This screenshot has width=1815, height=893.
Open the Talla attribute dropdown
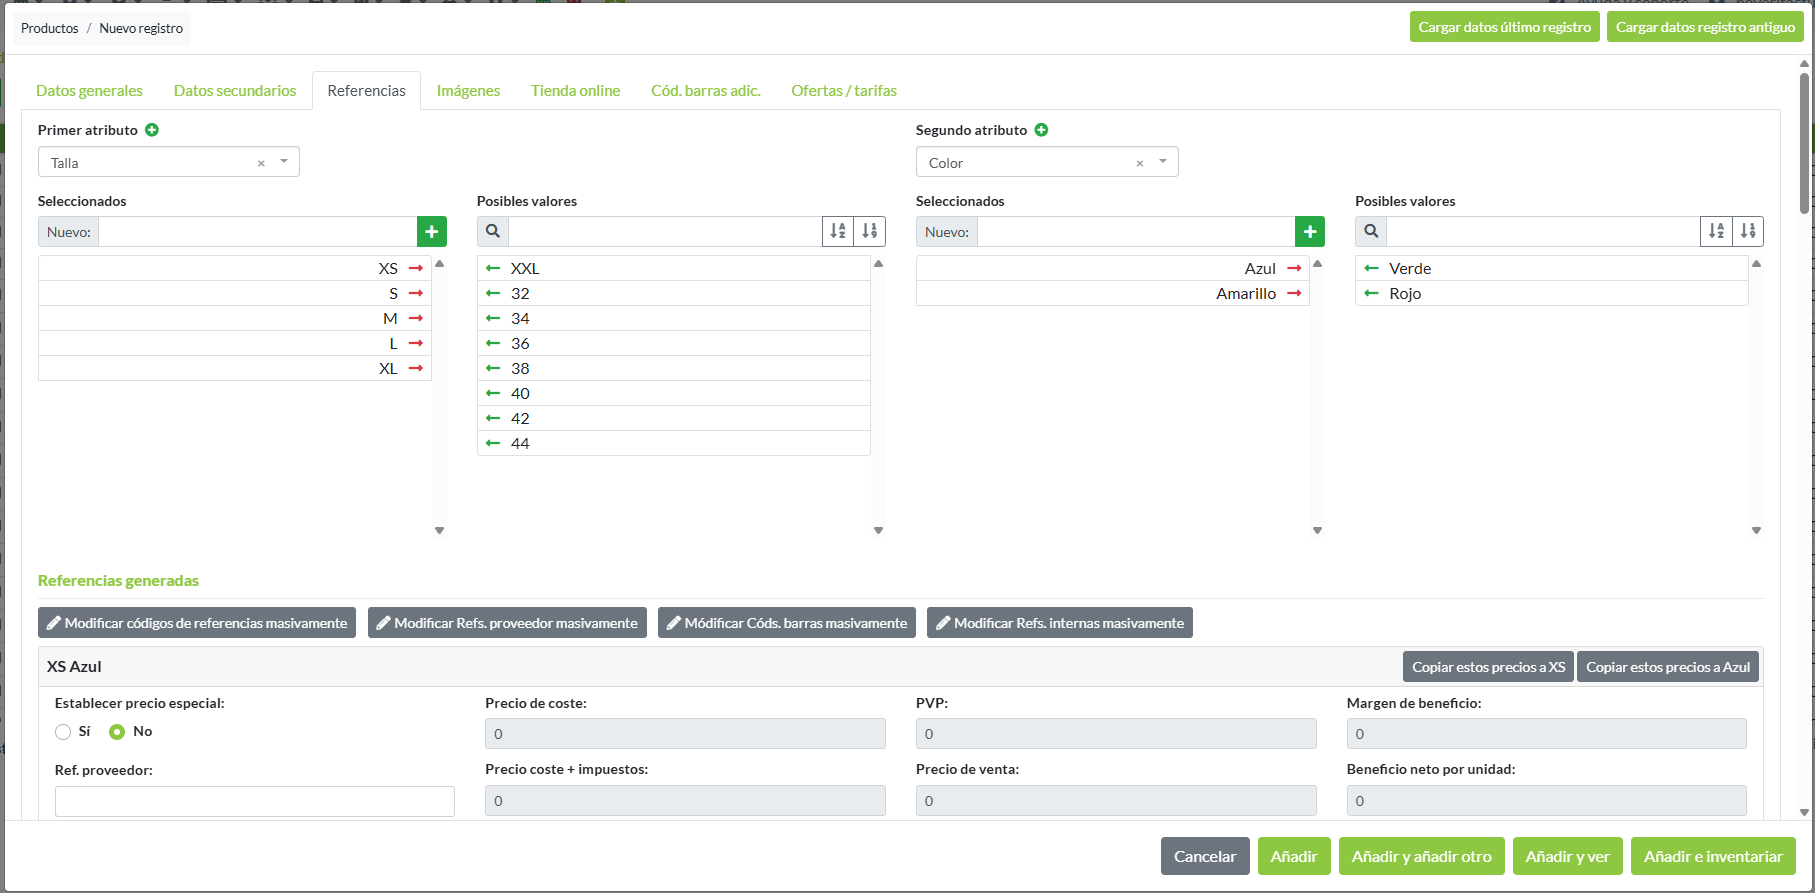(284, 162)
